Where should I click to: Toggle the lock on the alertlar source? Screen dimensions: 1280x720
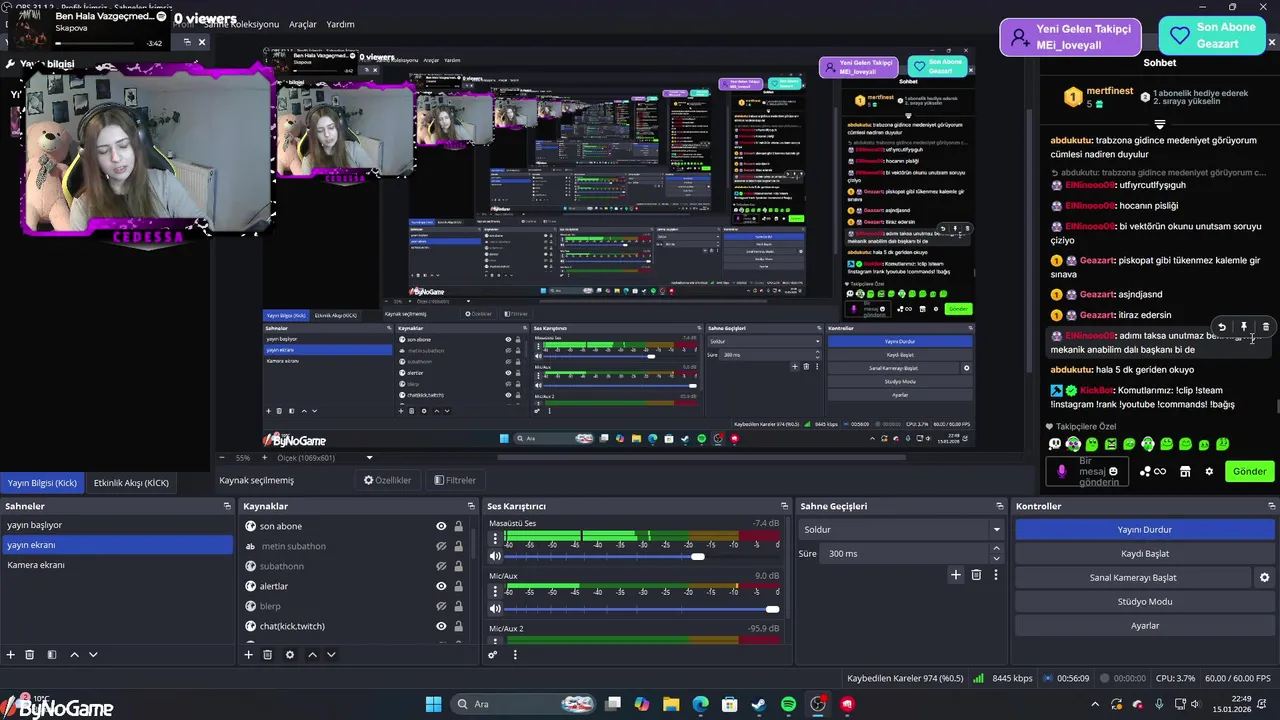458,586
